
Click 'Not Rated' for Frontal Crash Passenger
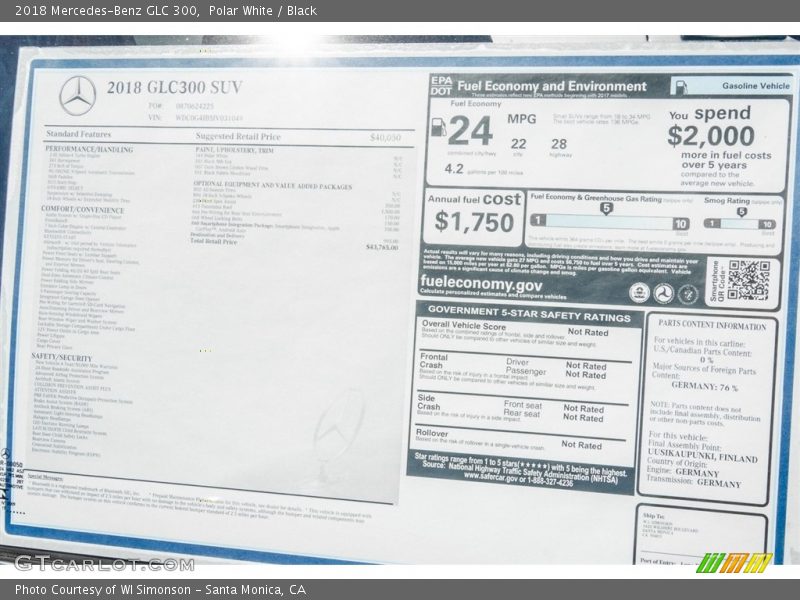[x=585, y=375]
